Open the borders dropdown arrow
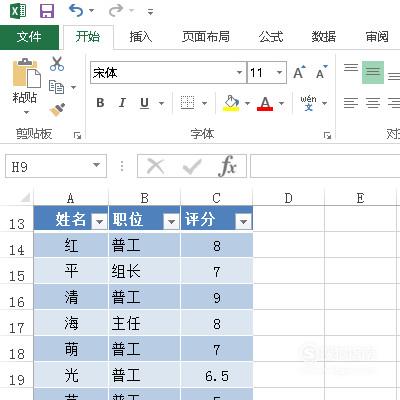 click(x=205, y=103)
